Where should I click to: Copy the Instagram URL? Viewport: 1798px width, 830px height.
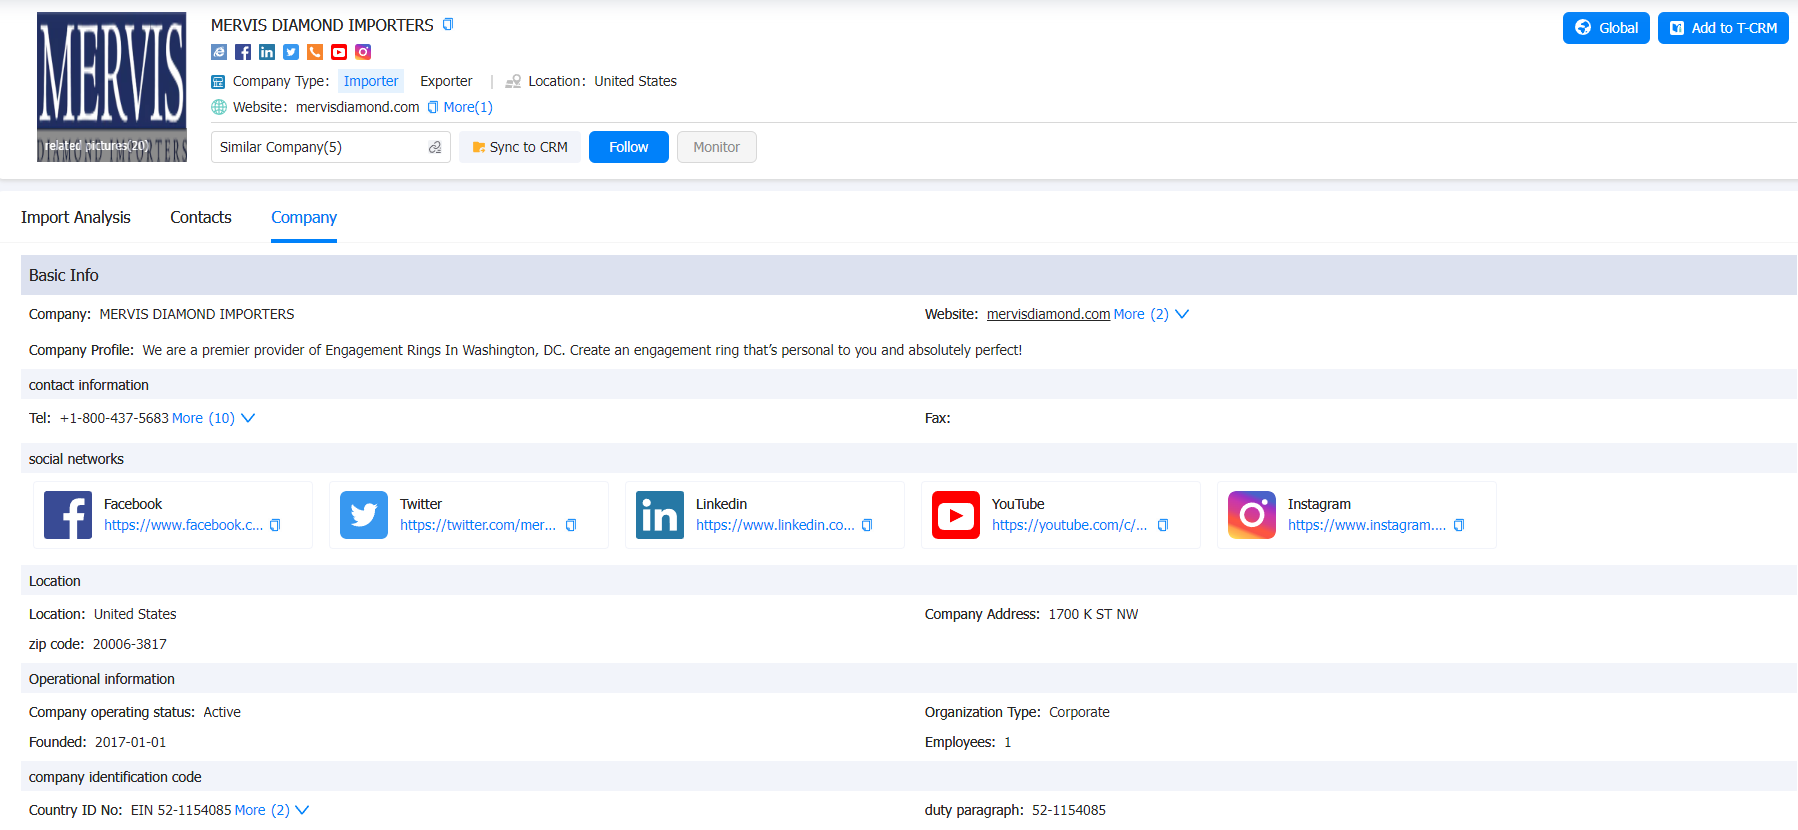1459,525
